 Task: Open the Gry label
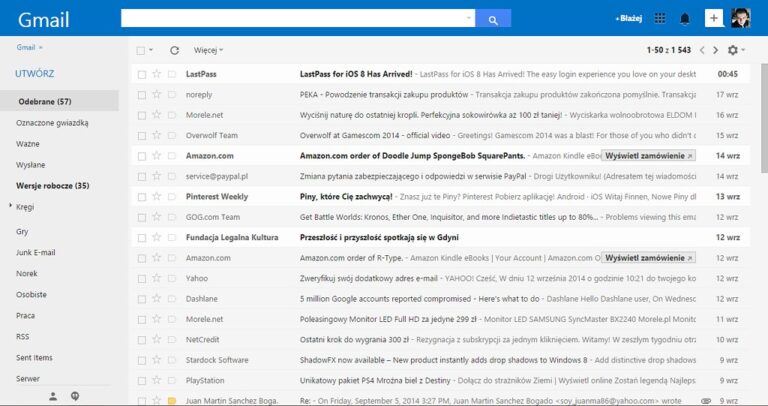[x=22, y=232]
